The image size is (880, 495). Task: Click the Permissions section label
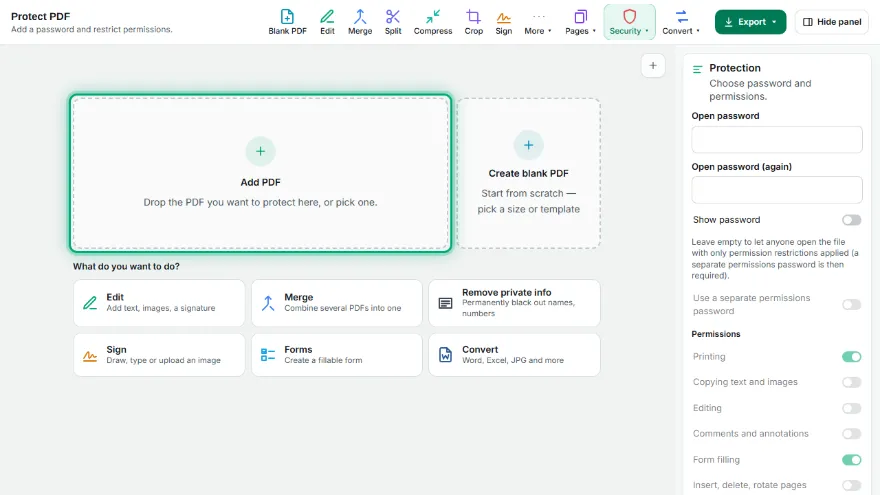(x=716, y=334)
